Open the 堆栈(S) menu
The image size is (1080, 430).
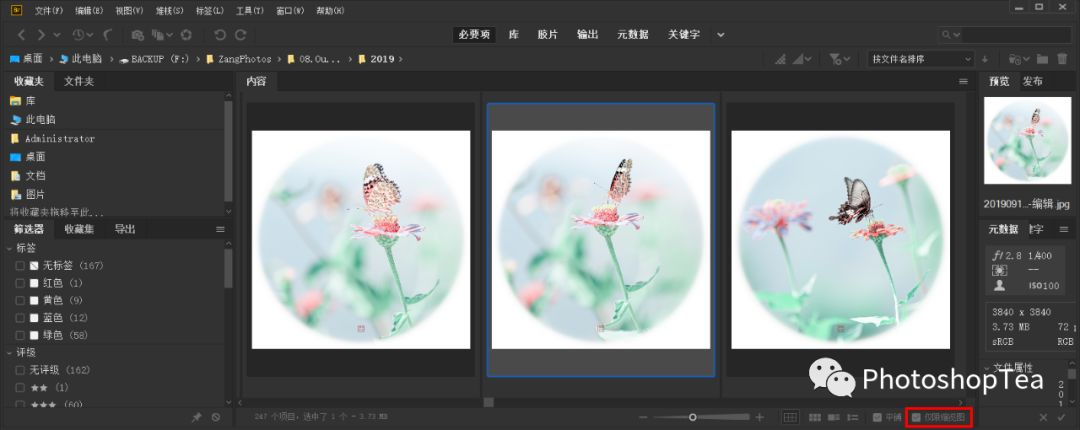(x=169, y=10)
